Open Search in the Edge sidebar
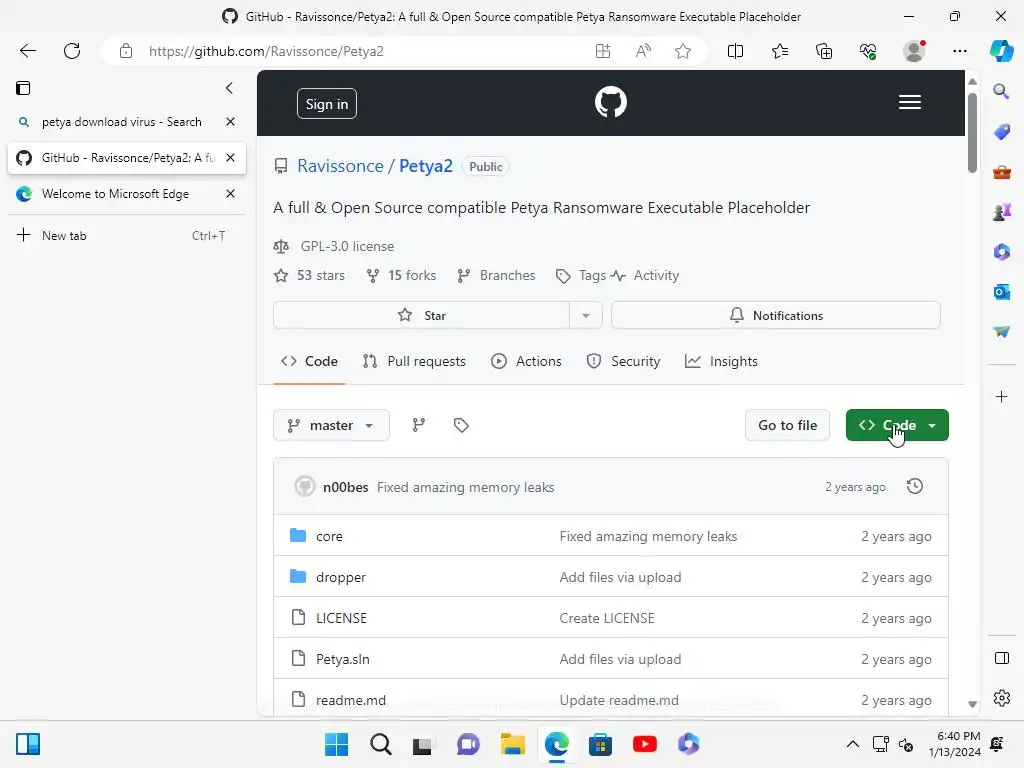This screenshot has width=1024, height=768. pos(1001,91)
